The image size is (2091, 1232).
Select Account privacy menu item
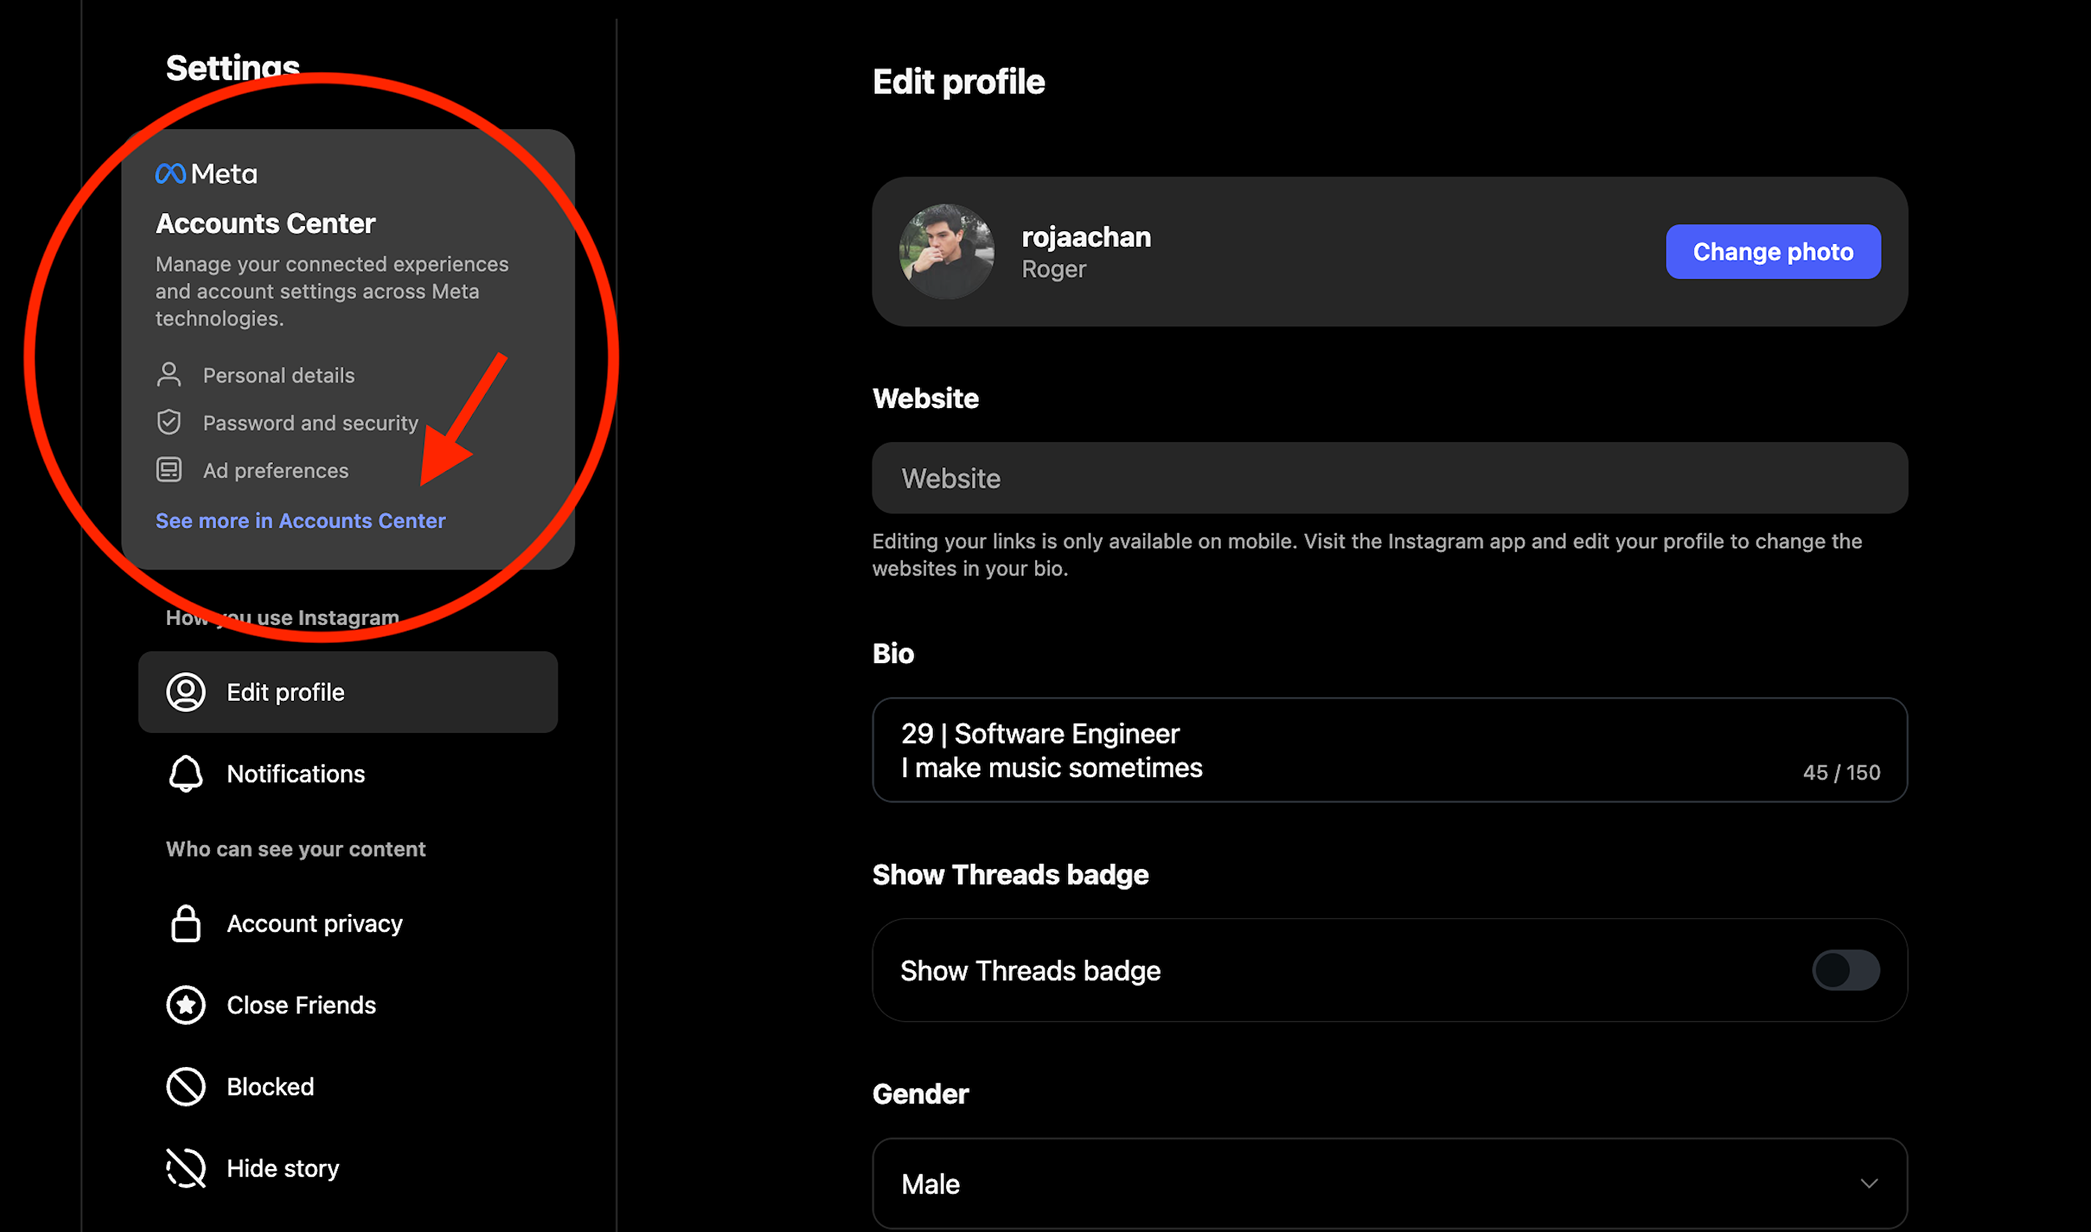pos(314,923)
